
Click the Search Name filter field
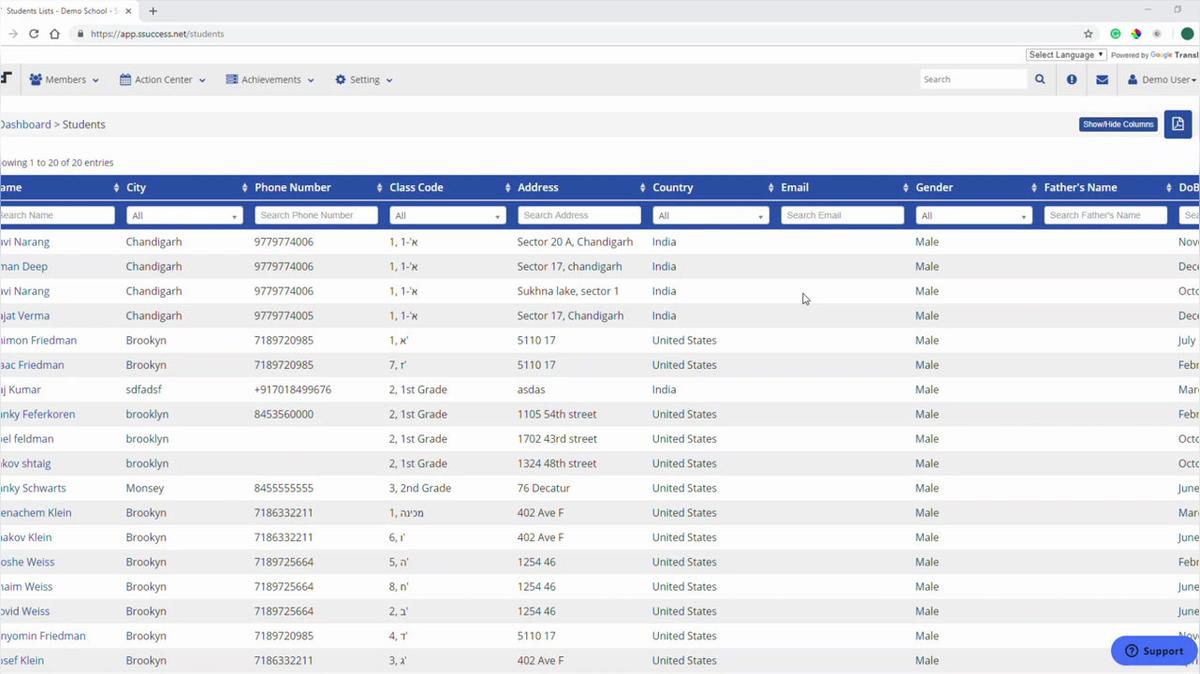(x=57, y=215)
